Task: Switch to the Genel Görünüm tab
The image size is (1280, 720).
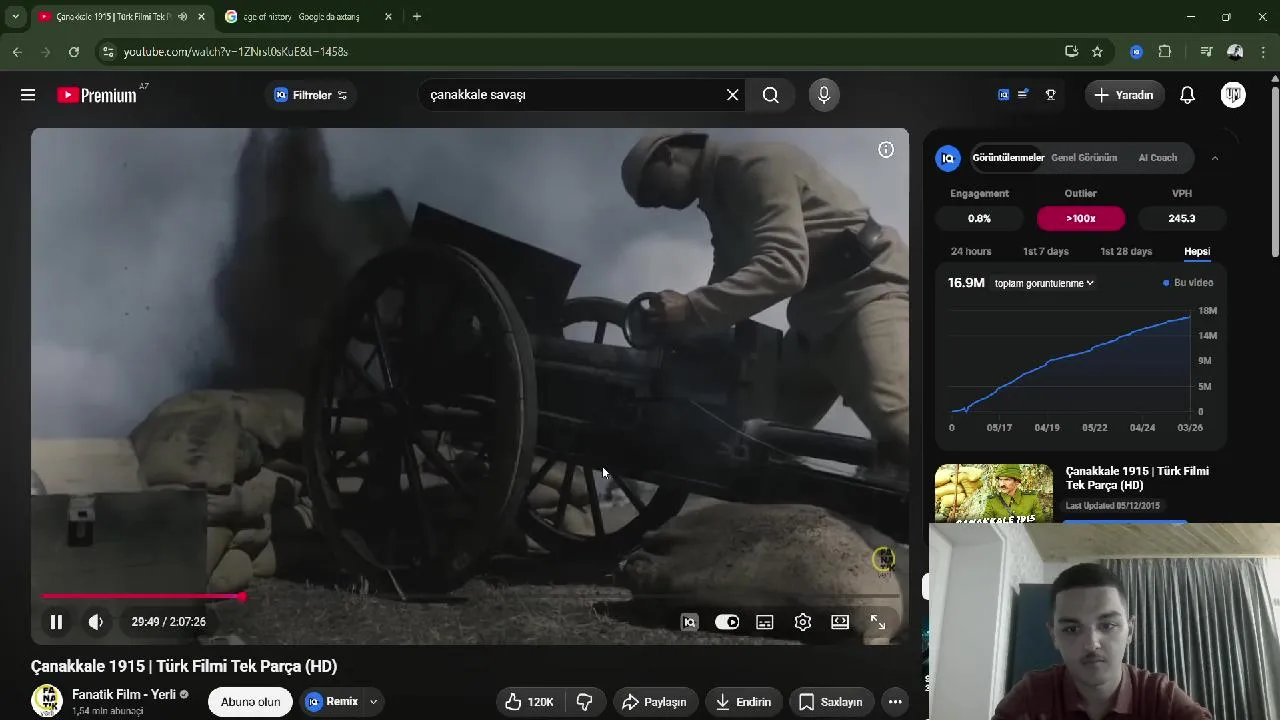Action: coord(1084,158)
